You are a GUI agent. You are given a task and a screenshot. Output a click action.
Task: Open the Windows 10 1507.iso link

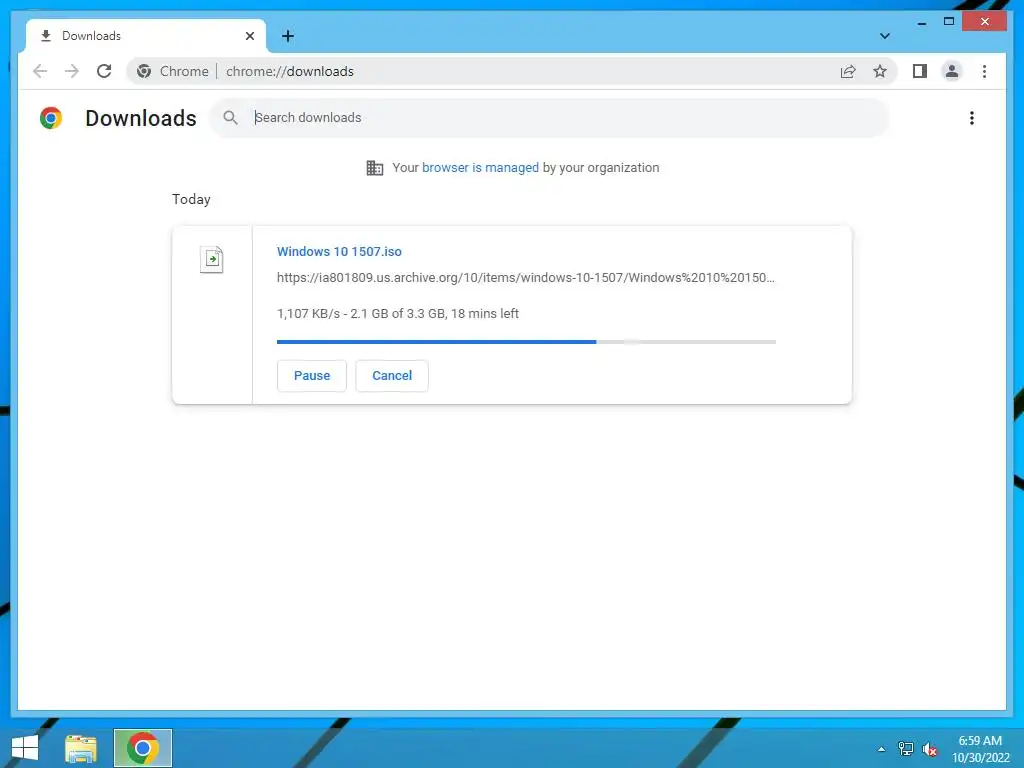point(339,251)
